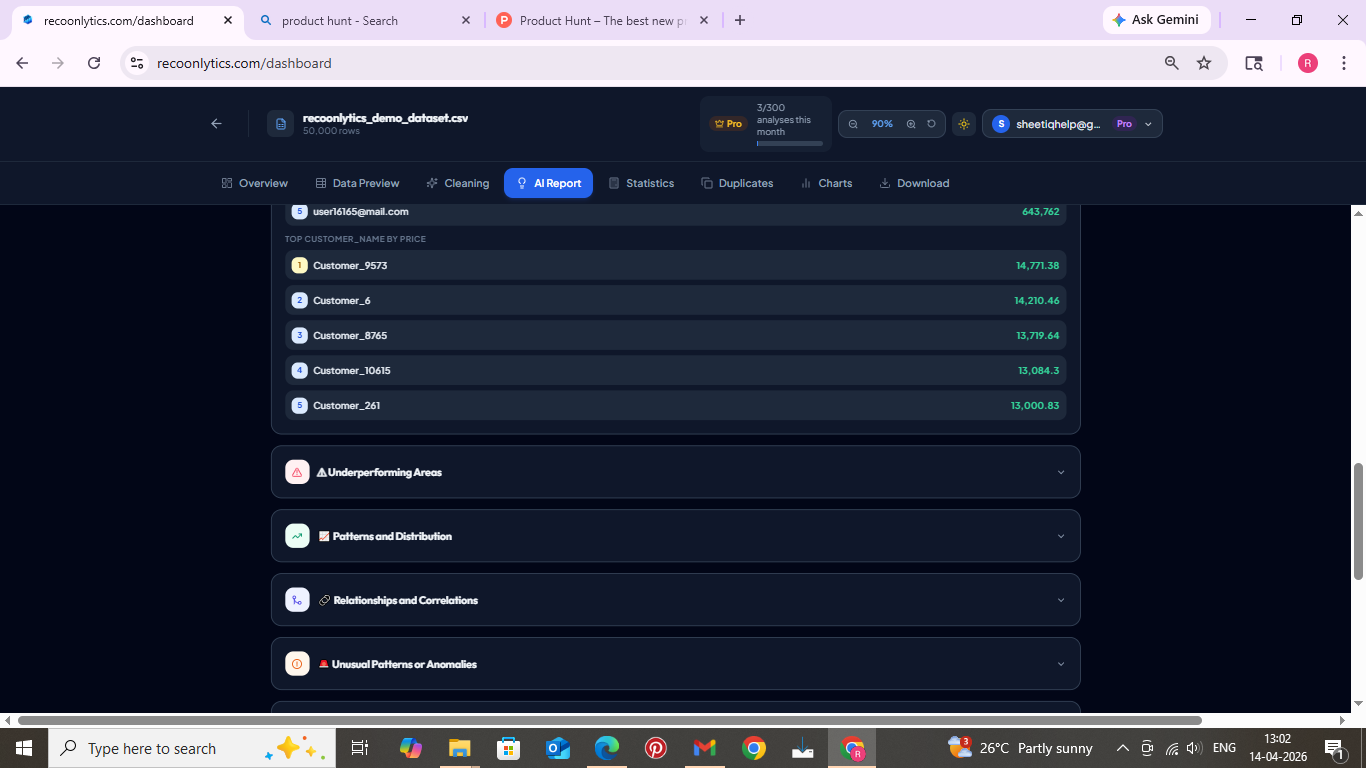
Task: Open the Windows Start menu
Action: coord(23,748)
